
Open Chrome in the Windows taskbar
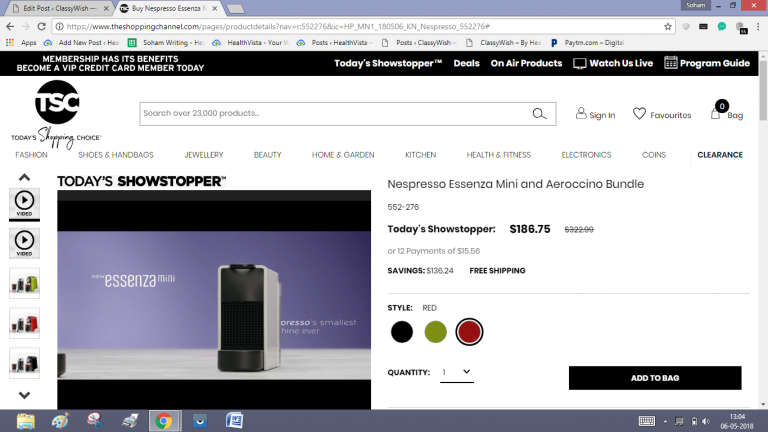pyautogui.click(x=164, y=420)
